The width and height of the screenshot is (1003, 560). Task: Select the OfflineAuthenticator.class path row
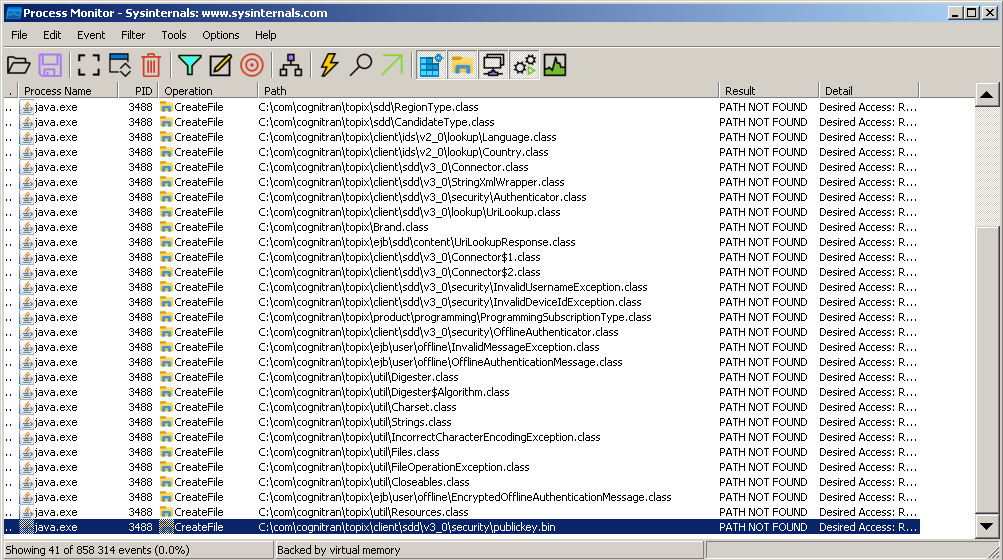tap(461, 332)
